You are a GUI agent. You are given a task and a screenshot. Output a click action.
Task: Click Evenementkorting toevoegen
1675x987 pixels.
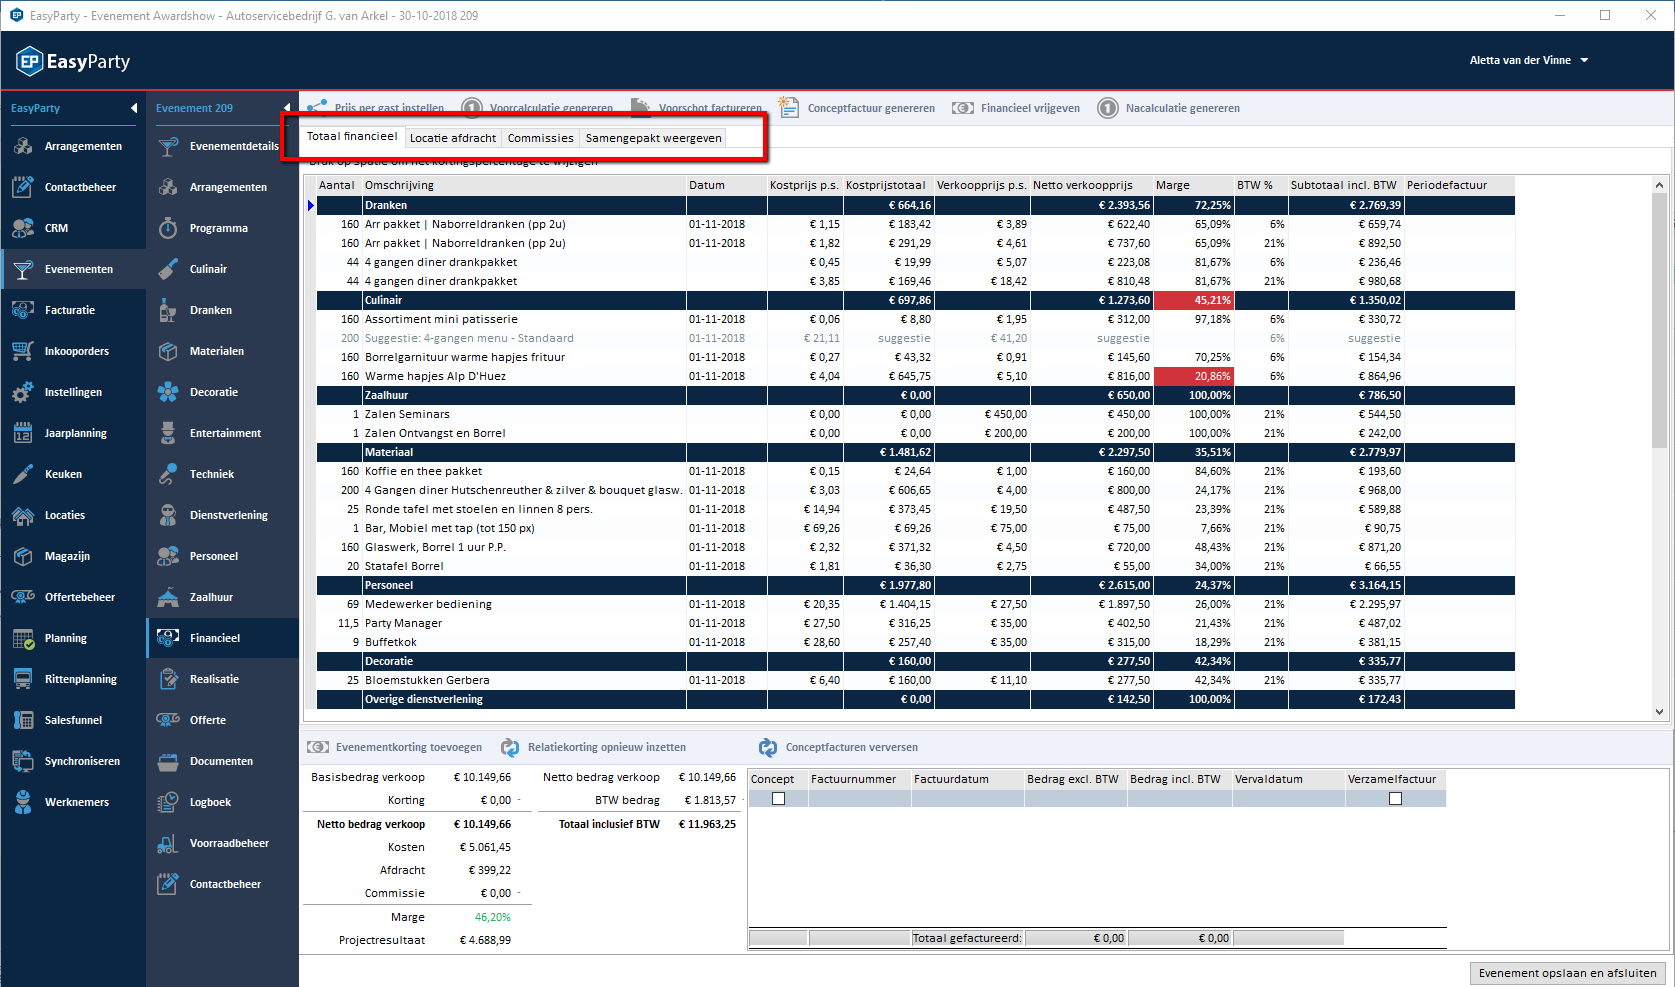click(x=395, y=747)
